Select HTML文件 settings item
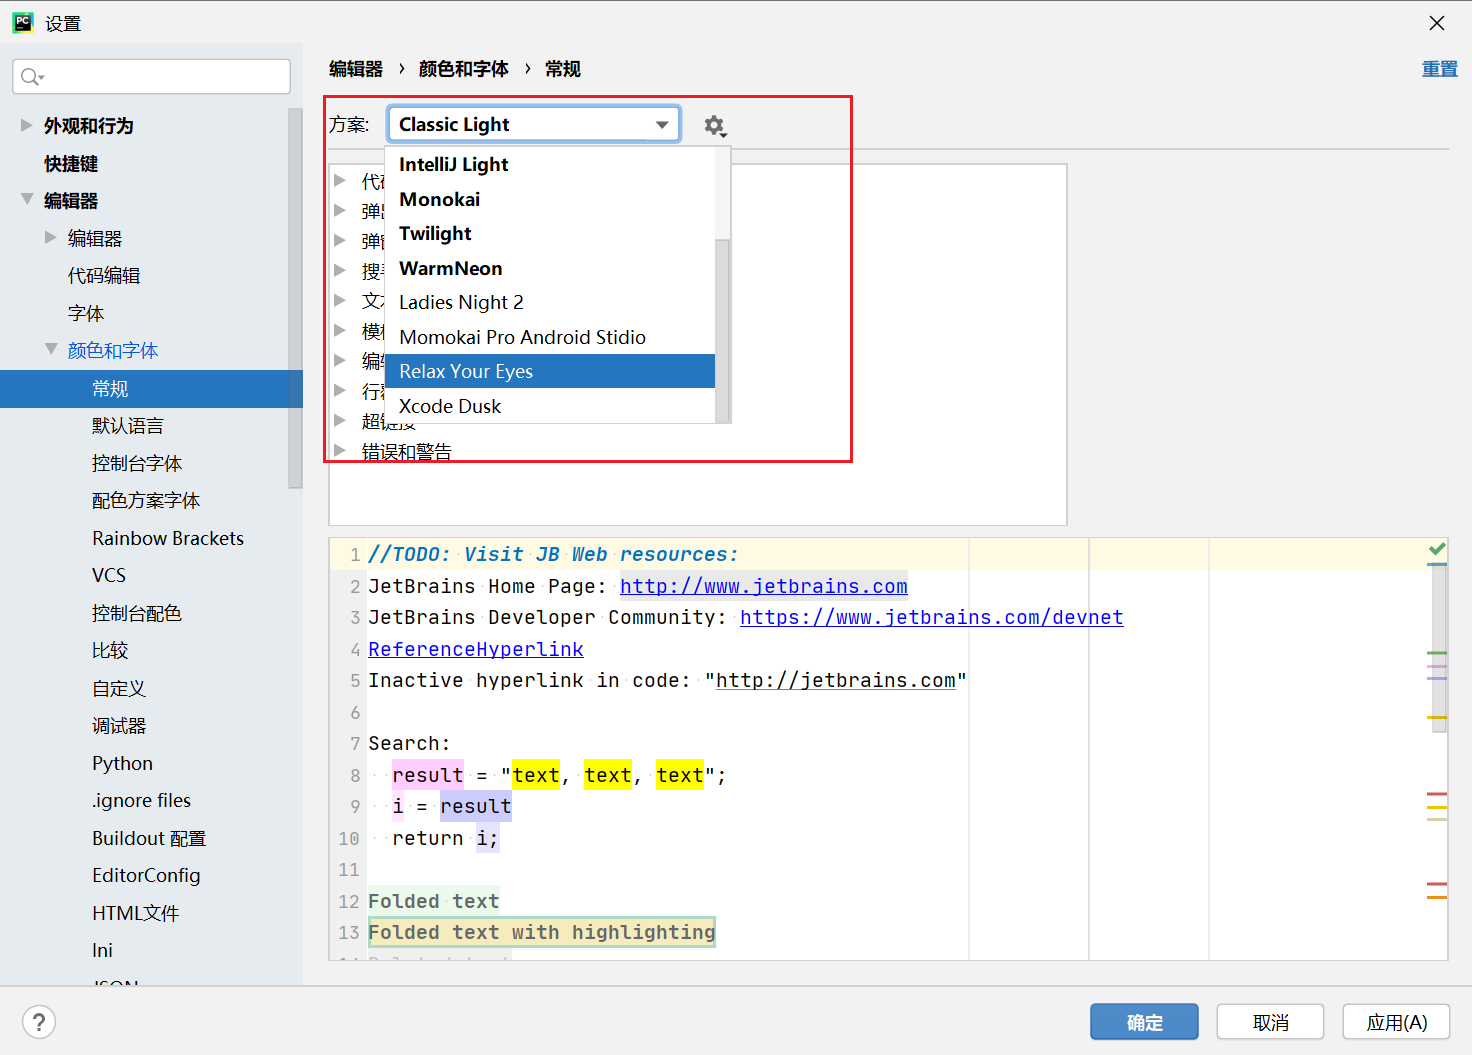The width and height of the screenshot is (1472, 1055). click(136, 913)
